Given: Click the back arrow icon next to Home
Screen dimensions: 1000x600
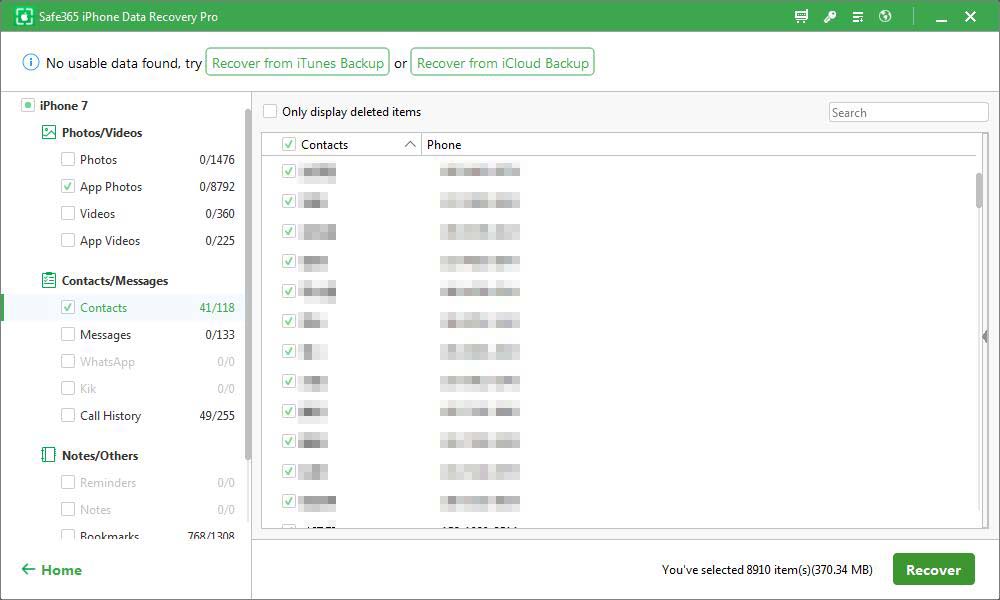Looking at the screenshot, I should pyautogui.click(x=28, y=569).
